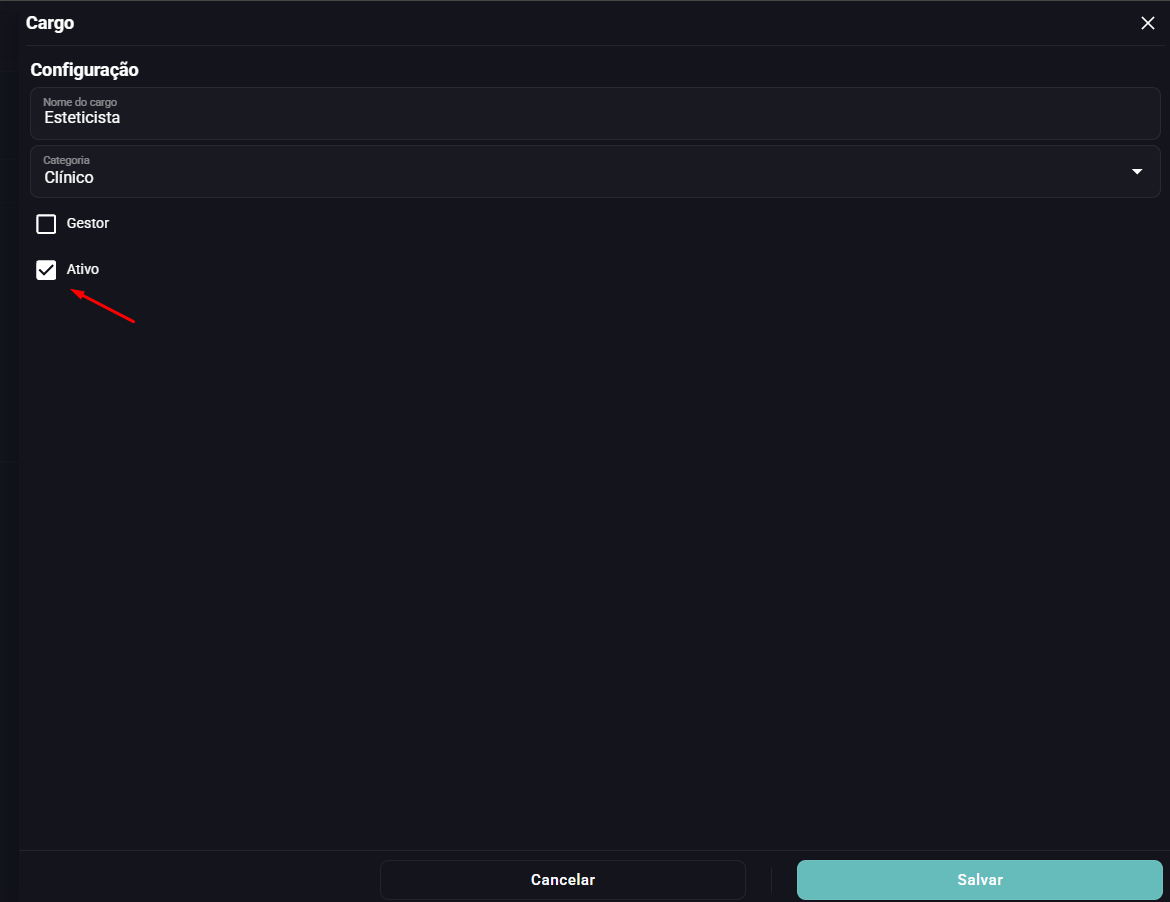The height and width of the screenshot is (902, 1170).
Task: Close the Cargo dialog with the X icon
Action: [1148, 23]
